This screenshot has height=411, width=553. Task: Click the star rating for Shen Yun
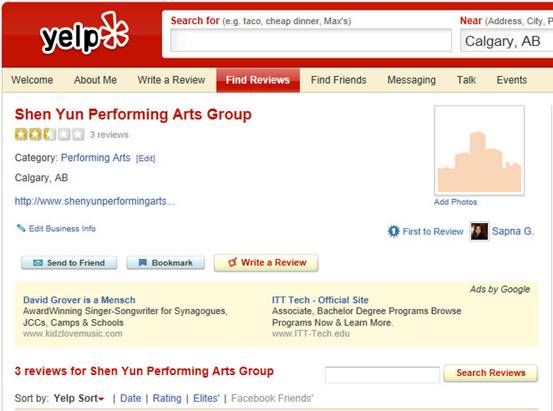click(49, 134)
